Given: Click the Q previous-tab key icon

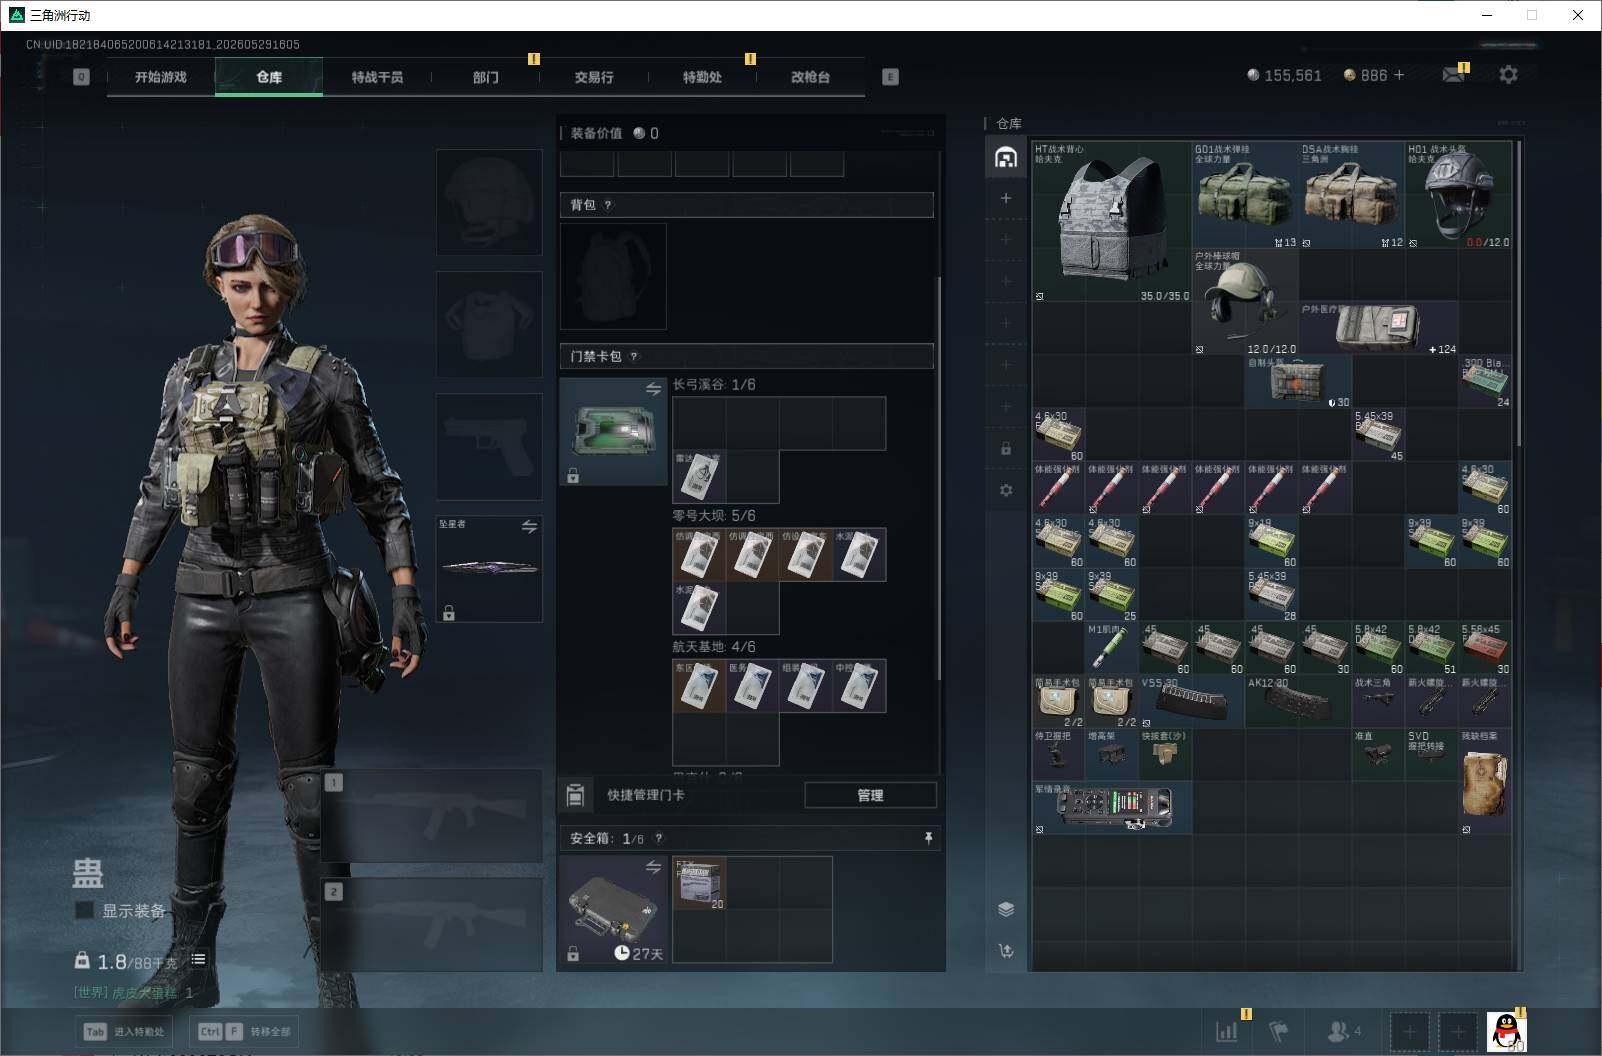Looking at the screenshot, I should coord(82,77).
